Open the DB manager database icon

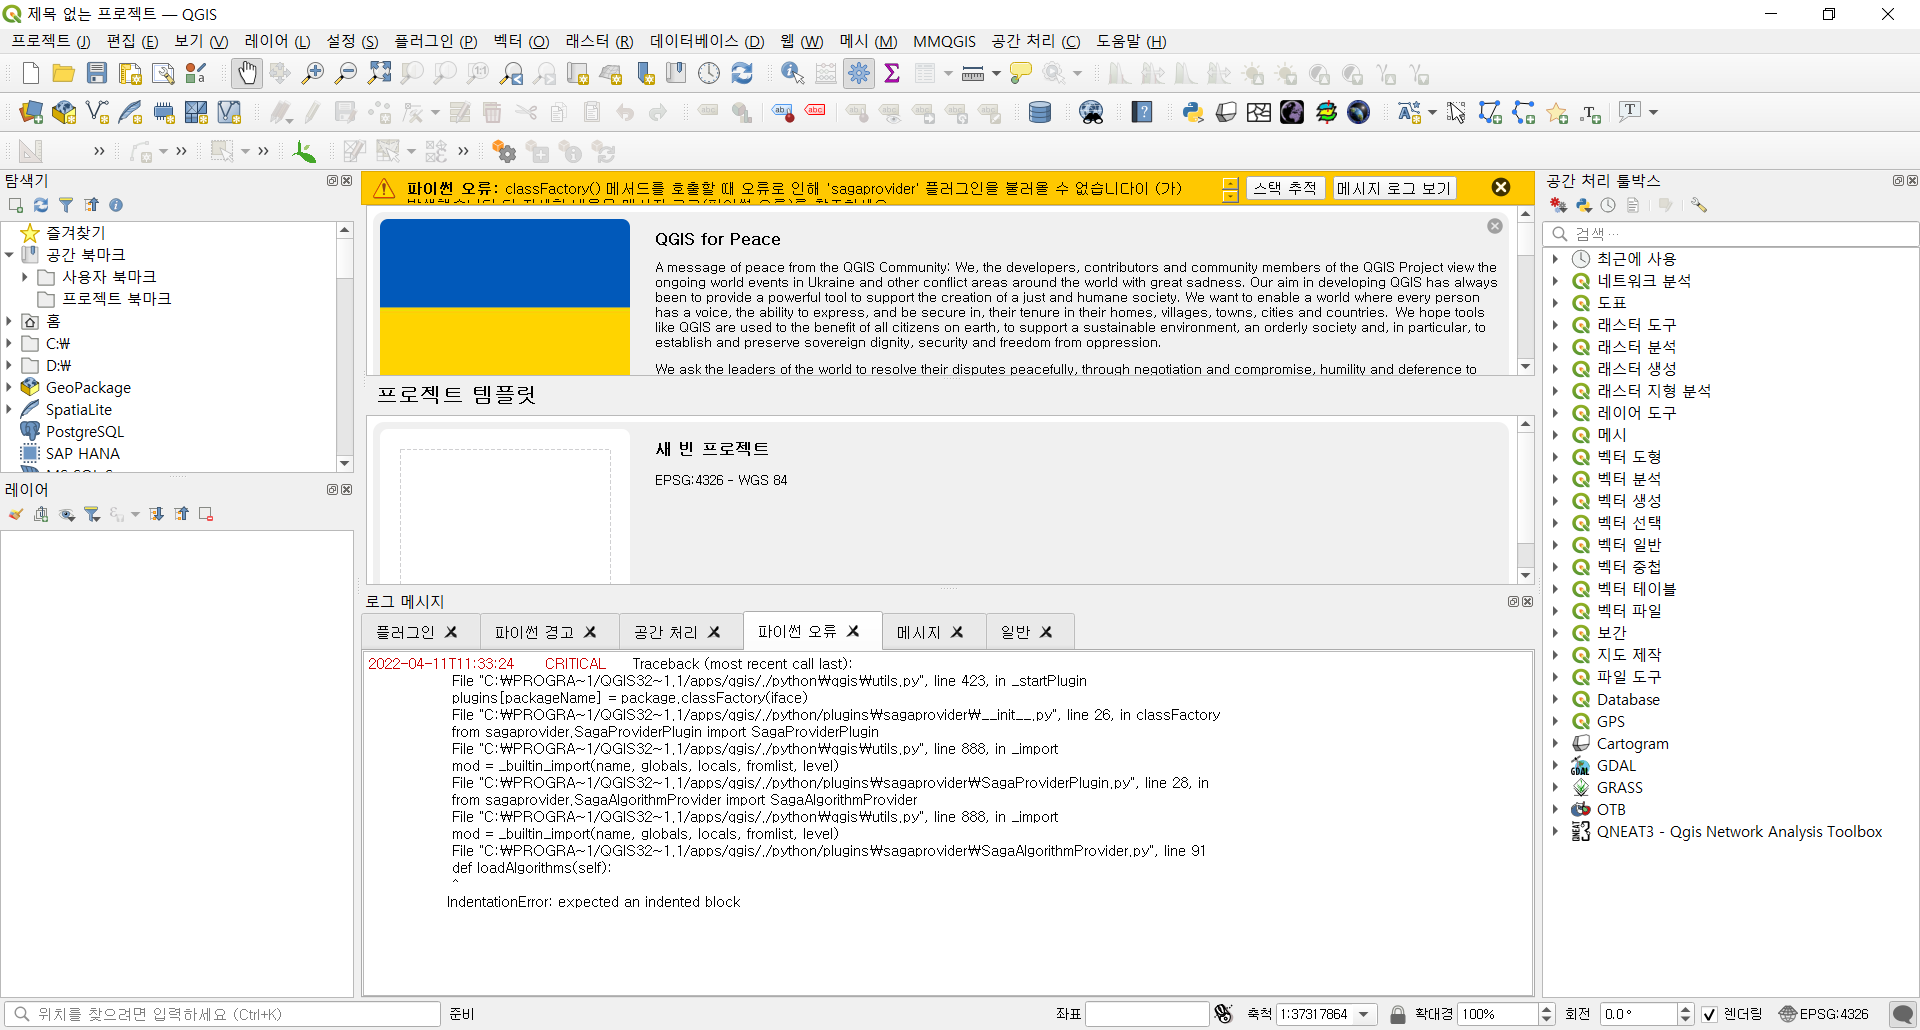[x=1040, y=112]
